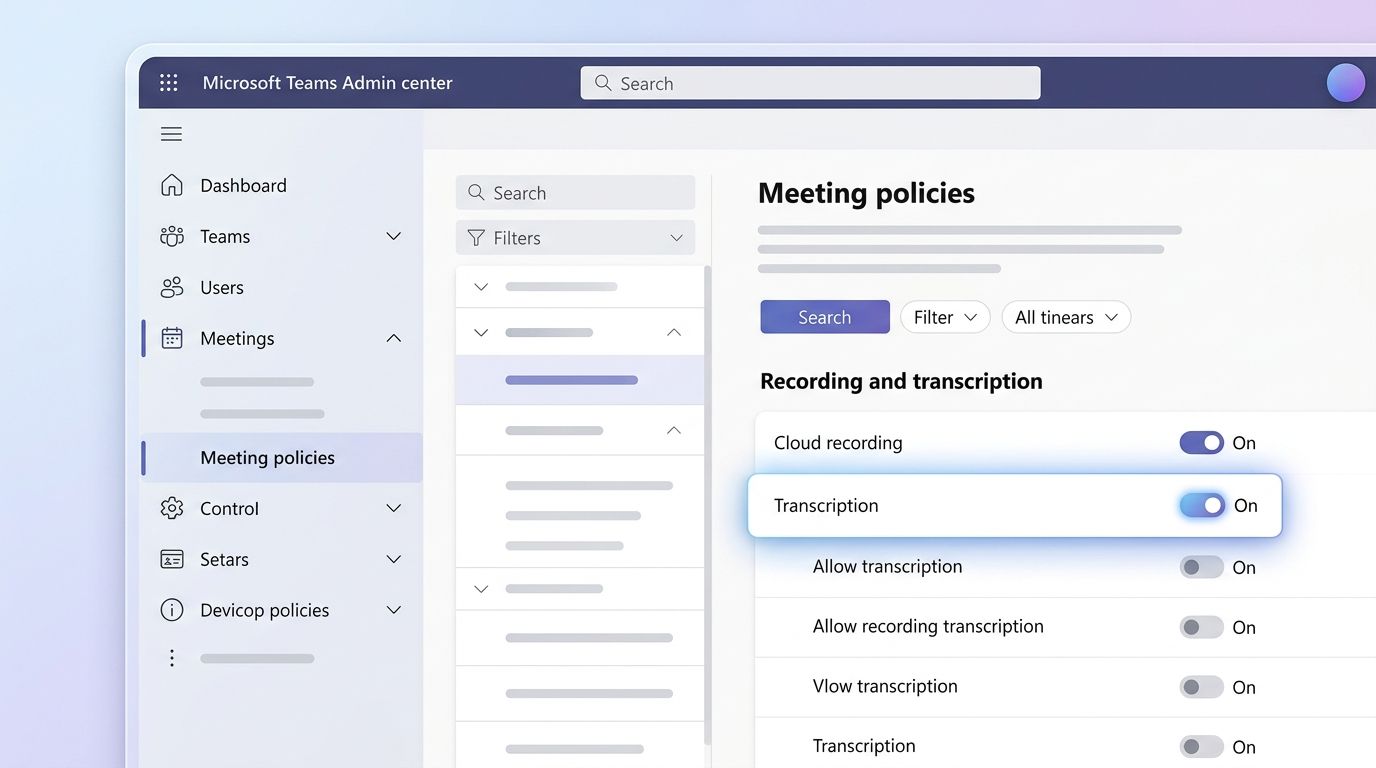Select Meeting policies in the sidebar
This screenshot has width=1376, height=768.
click(266, 457)
